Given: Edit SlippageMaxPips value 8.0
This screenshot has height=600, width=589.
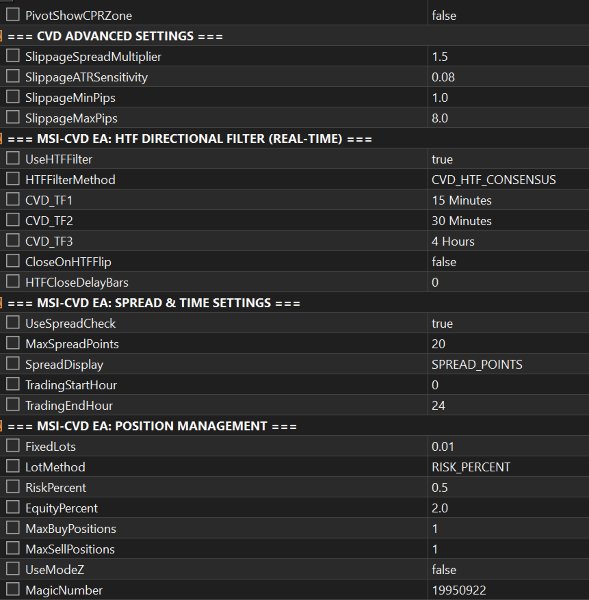Looking at the screenshot, I should [439, 118].
